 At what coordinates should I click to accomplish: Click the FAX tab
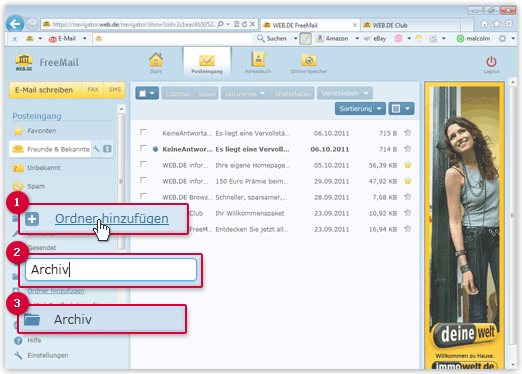click(x=93, y=90)
